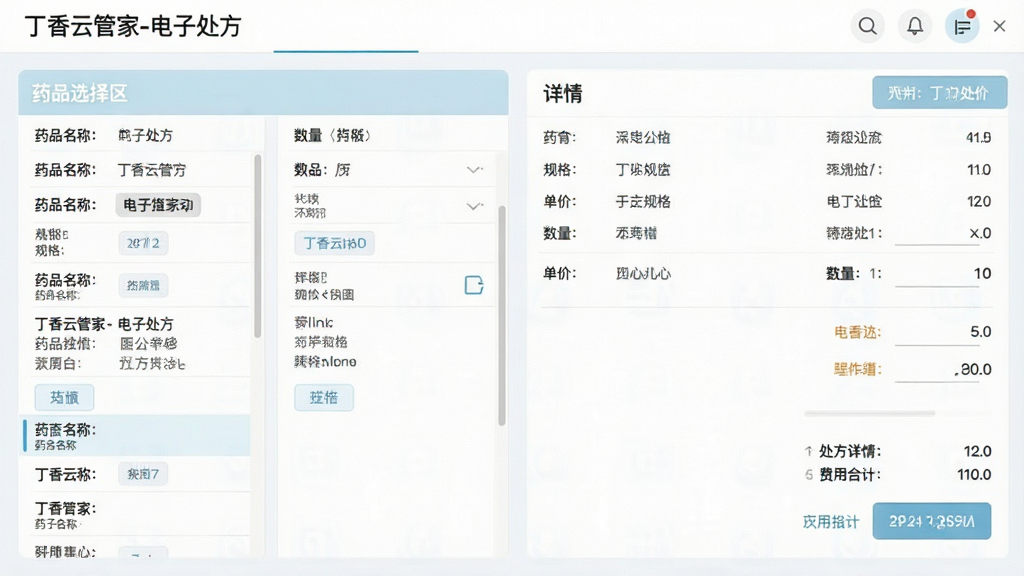Screen dimensions: 1024x576
Task: Close the 丁香云管家-电子处方 window
Action: click(999, 26)
